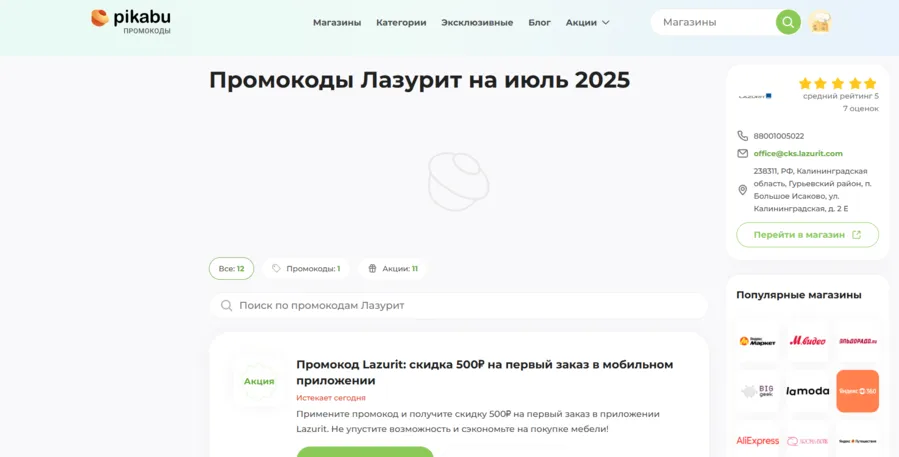899x457 pixels.
Task: Open the Яндекс 360 store tile
Action: (x=858, y=391)
